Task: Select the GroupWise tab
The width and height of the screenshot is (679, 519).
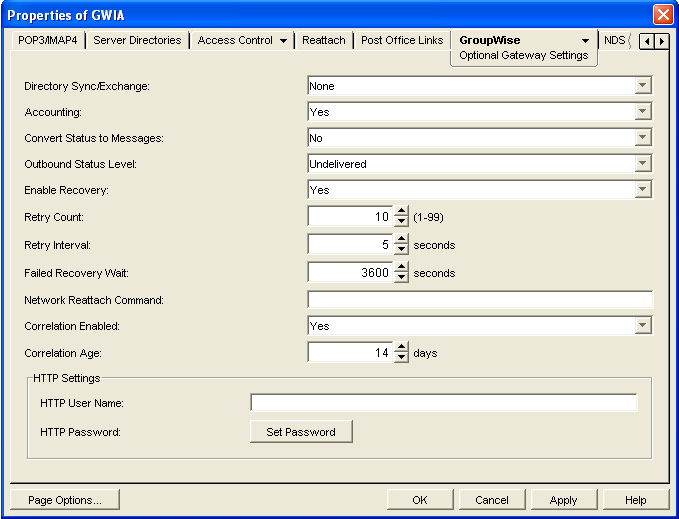Action: [x=490, y=40]
